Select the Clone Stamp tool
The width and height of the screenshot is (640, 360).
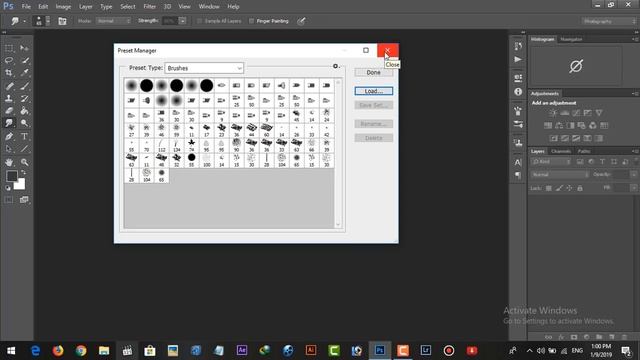9,98
